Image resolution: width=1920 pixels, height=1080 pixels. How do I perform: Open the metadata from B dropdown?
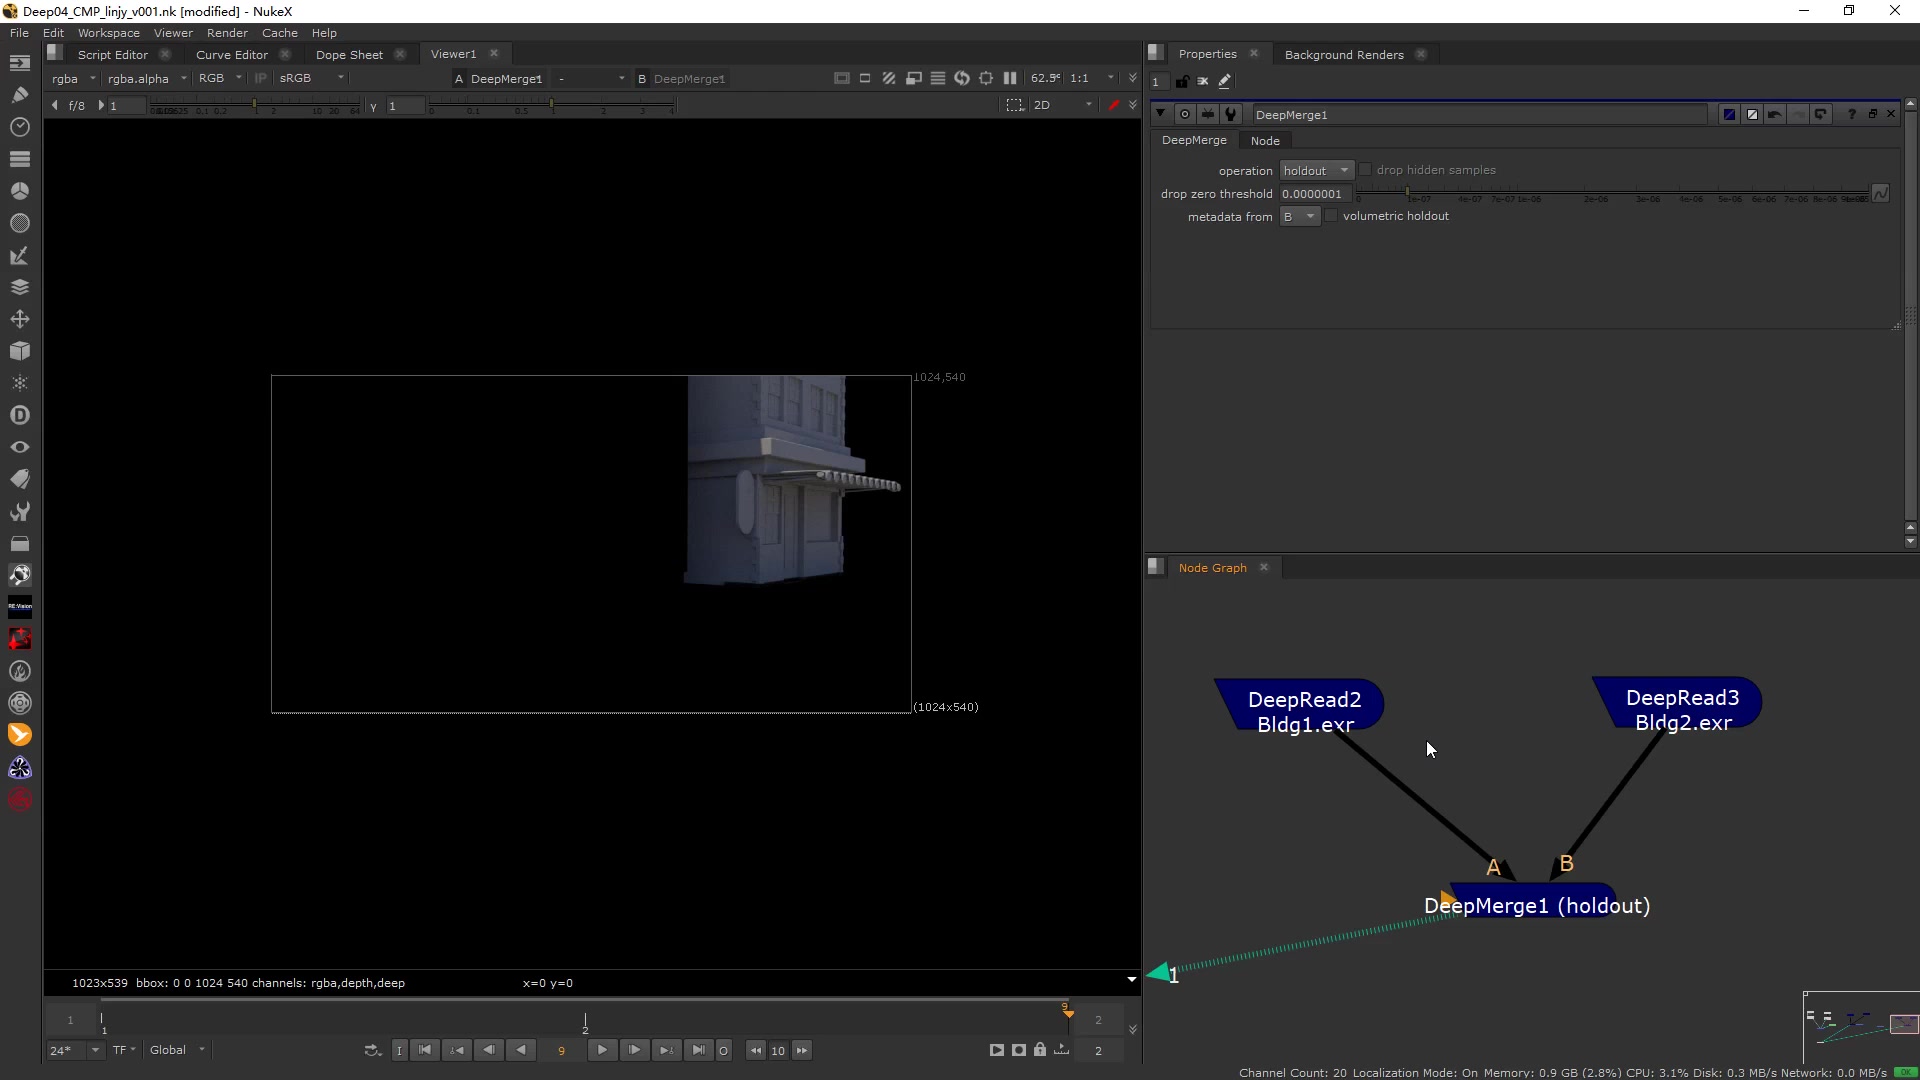point(1300,216)
